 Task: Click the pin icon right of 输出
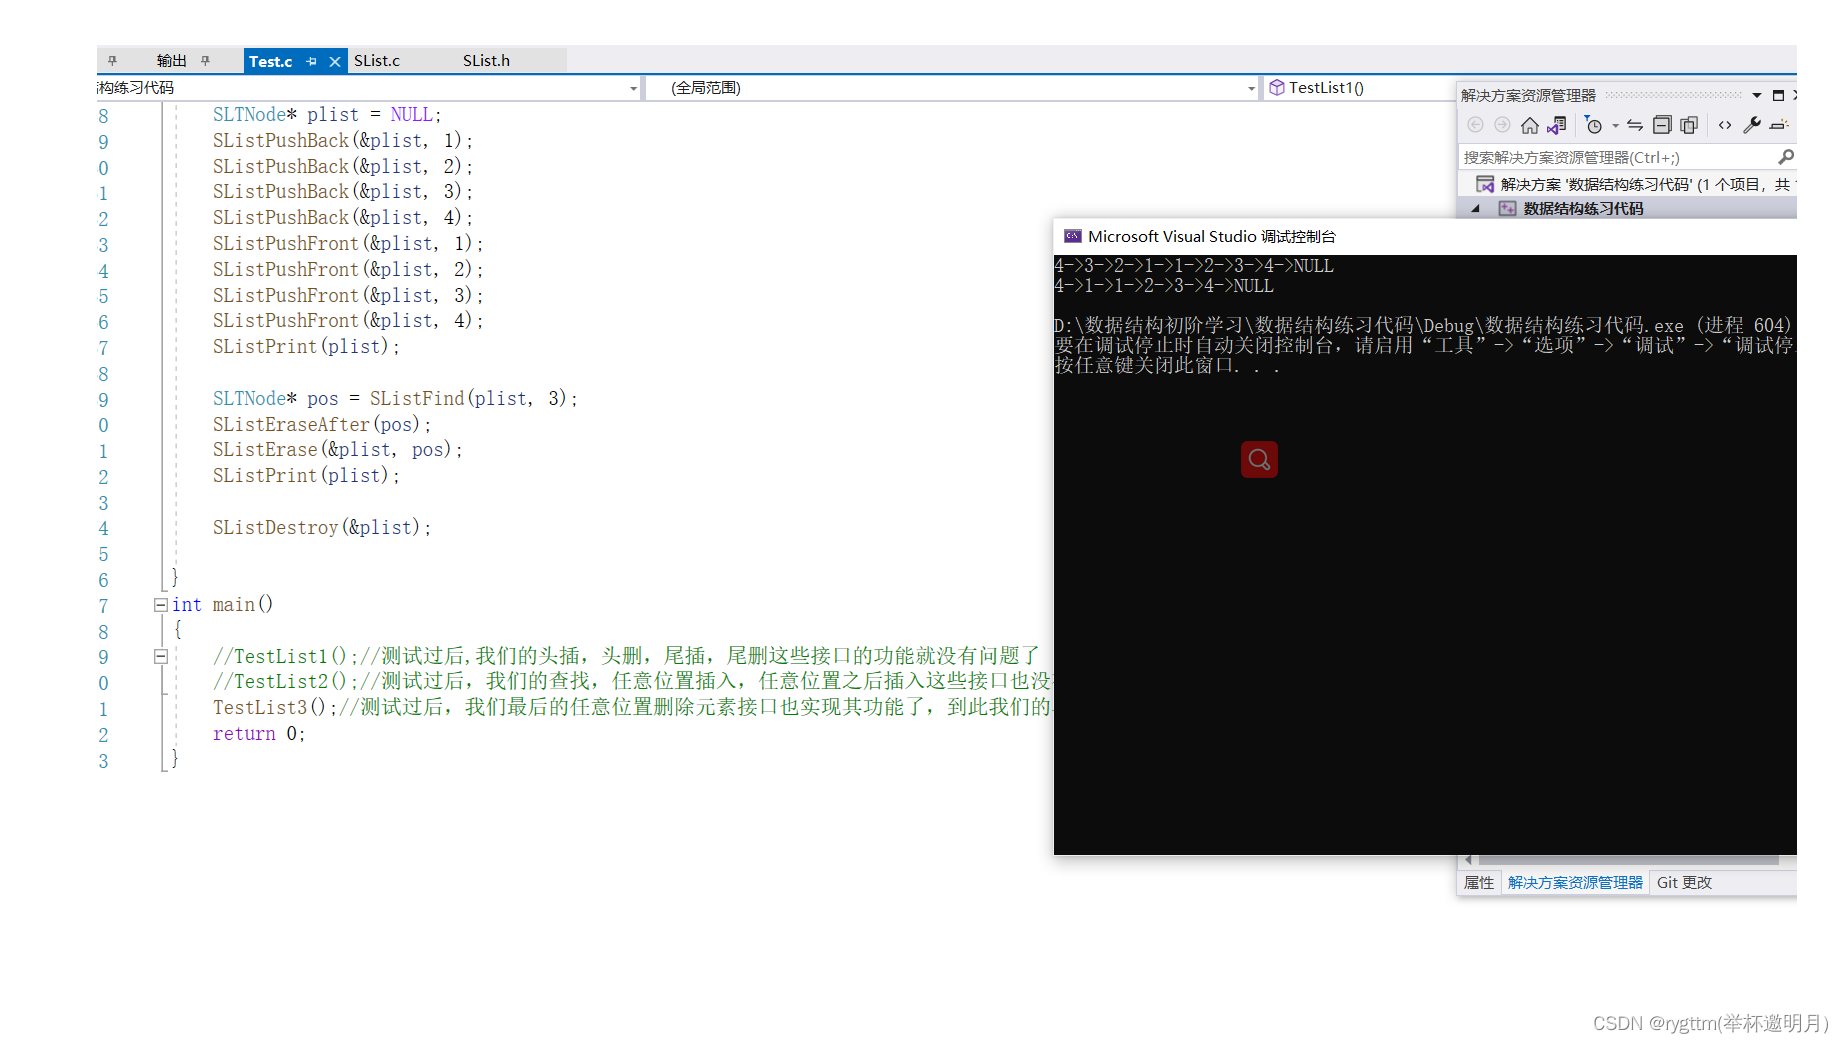click(x=206, y=61)
